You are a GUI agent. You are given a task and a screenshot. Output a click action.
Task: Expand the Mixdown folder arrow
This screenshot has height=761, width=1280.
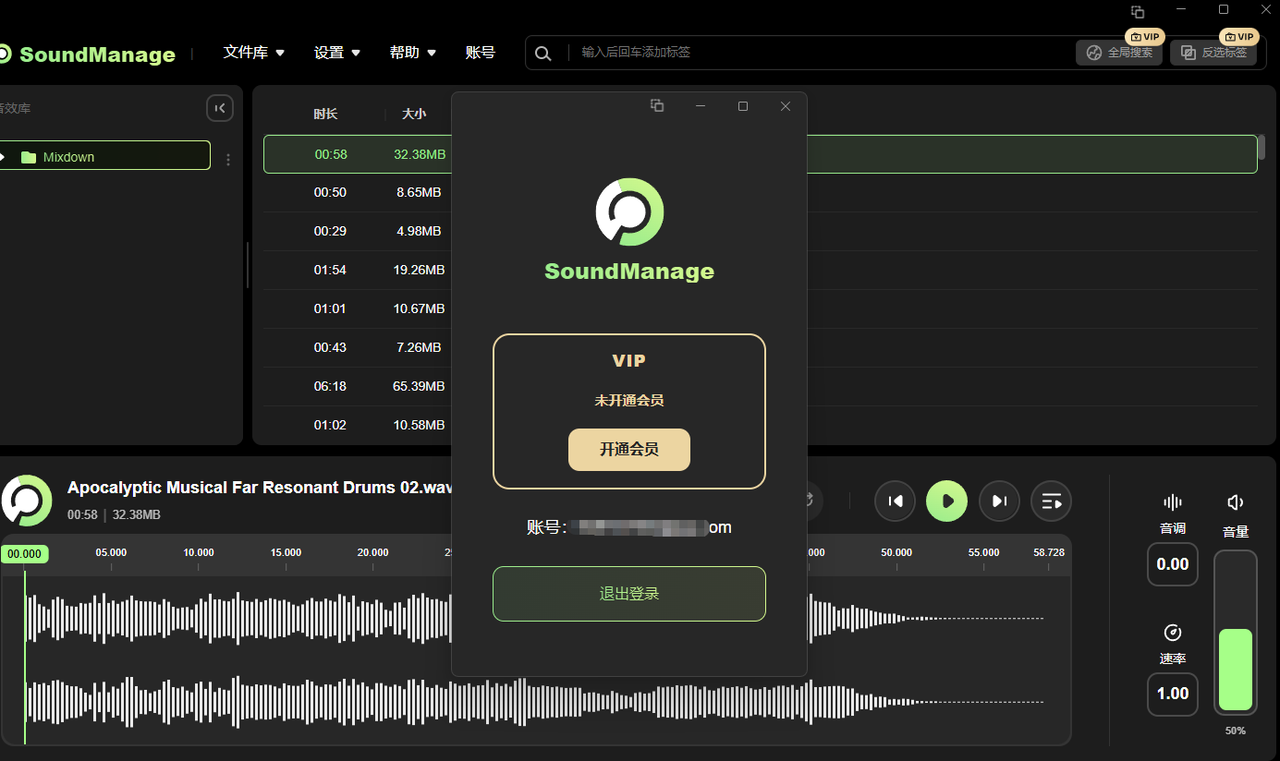click(3, 157)
